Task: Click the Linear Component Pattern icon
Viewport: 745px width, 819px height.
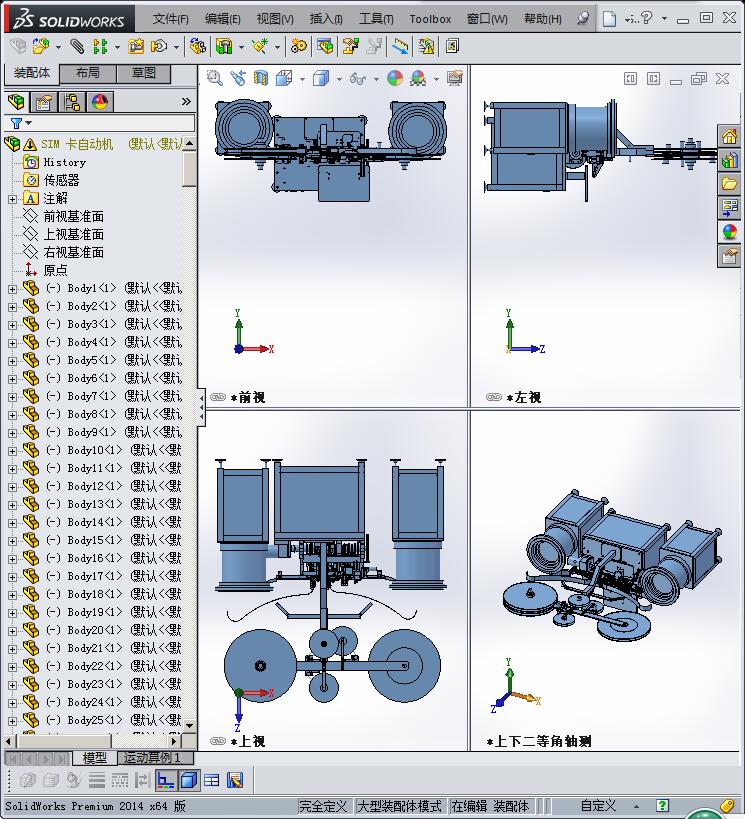Action: 99,47
